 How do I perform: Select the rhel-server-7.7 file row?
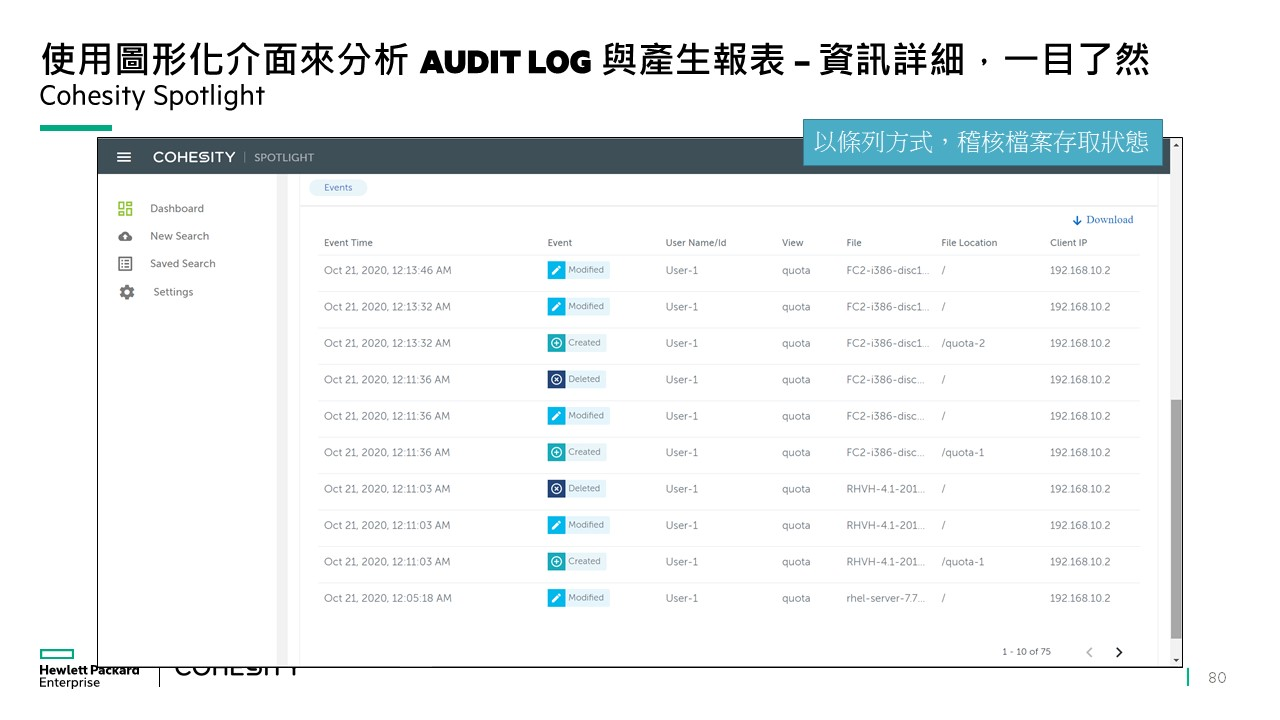tap(885, 598)
